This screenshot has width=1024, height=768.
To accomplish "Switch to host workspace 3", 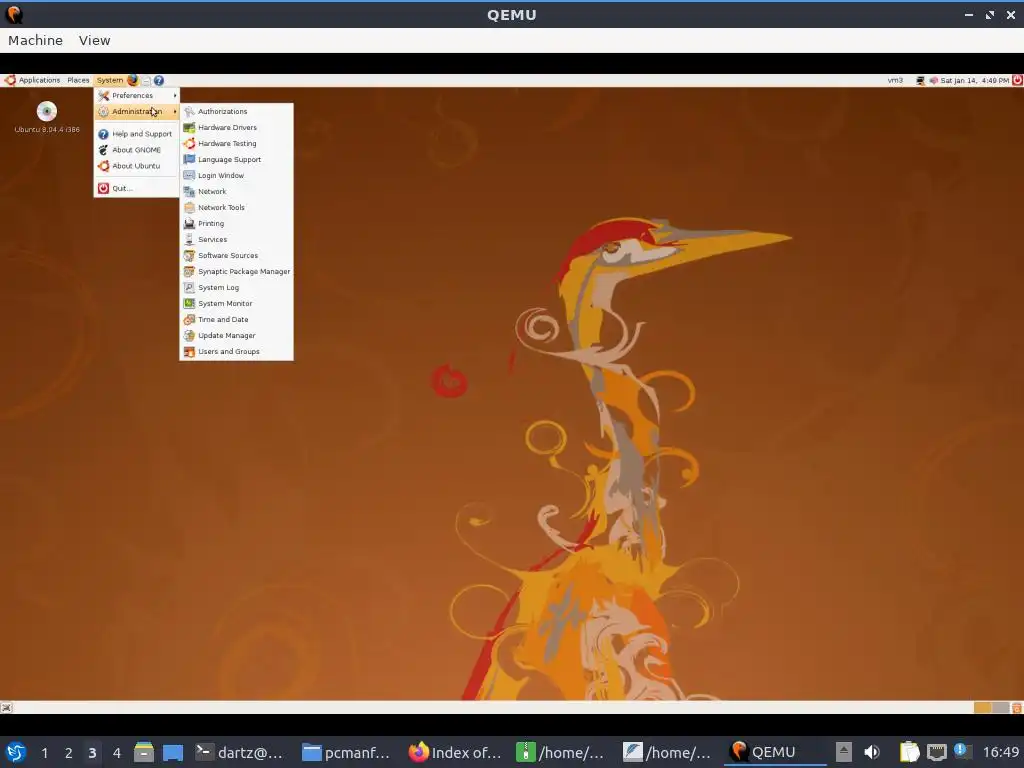I will [92, 753].
